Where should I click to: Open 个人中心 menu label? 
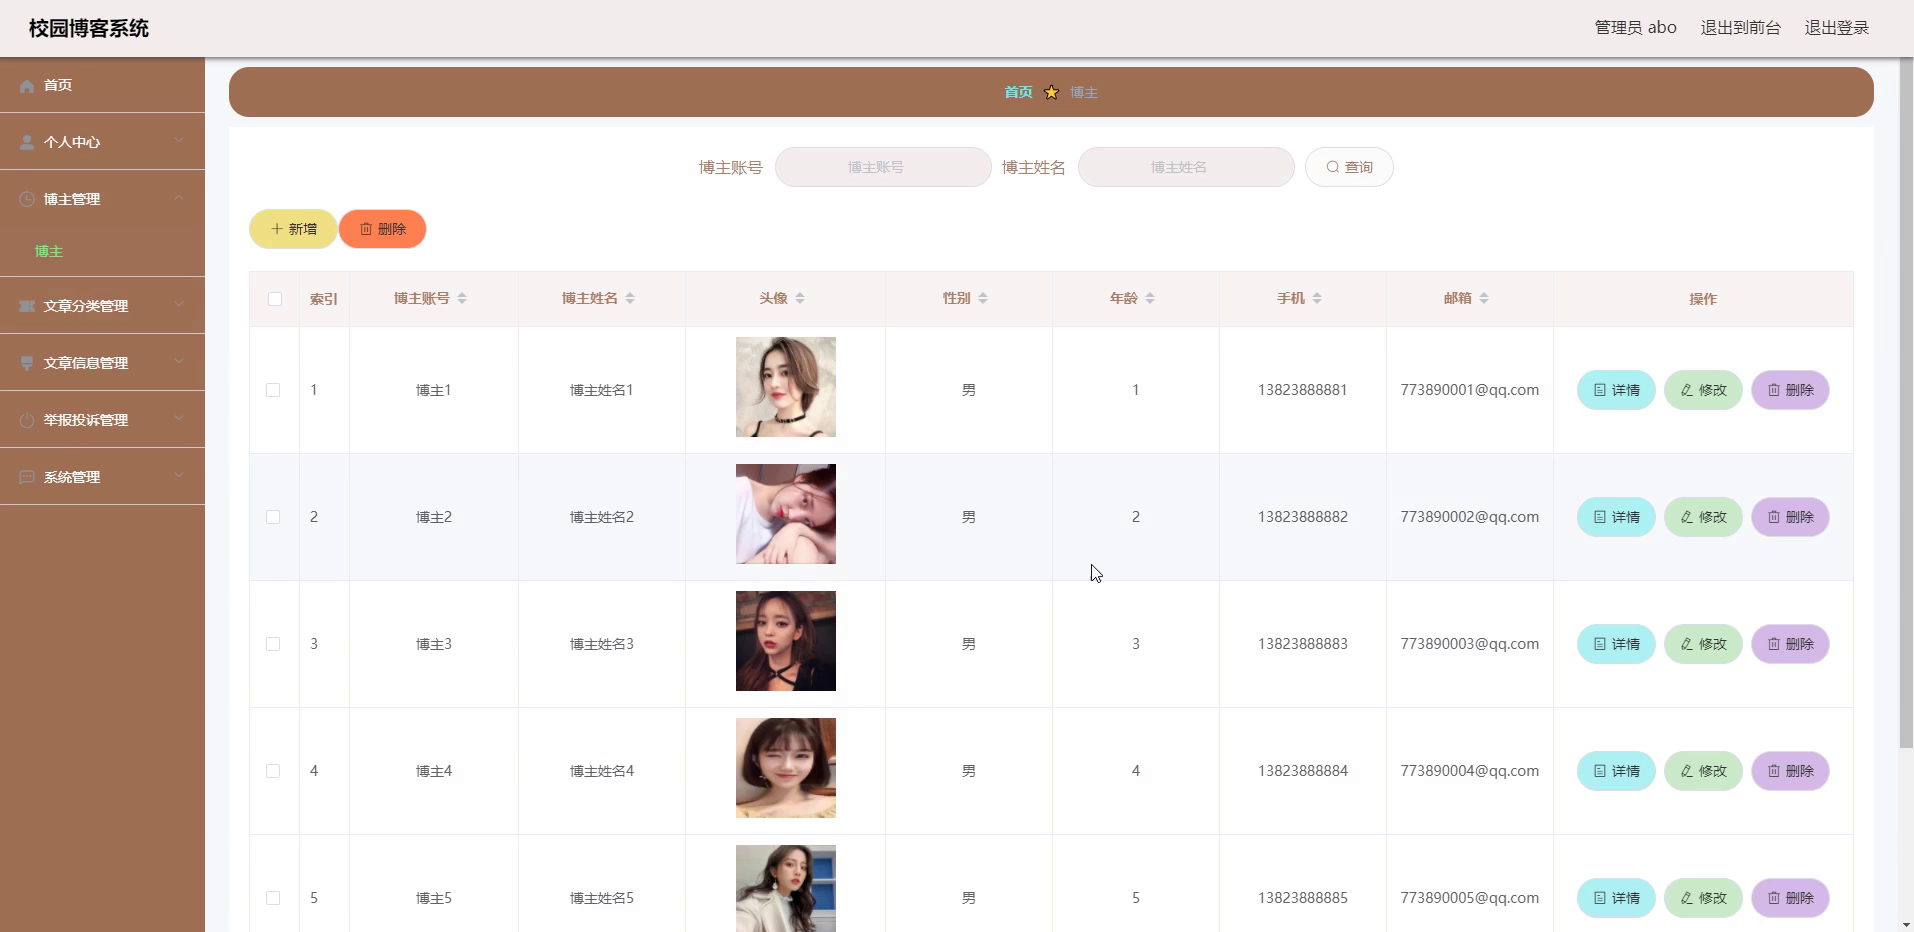pyautogui.click(x=72, y=142)
